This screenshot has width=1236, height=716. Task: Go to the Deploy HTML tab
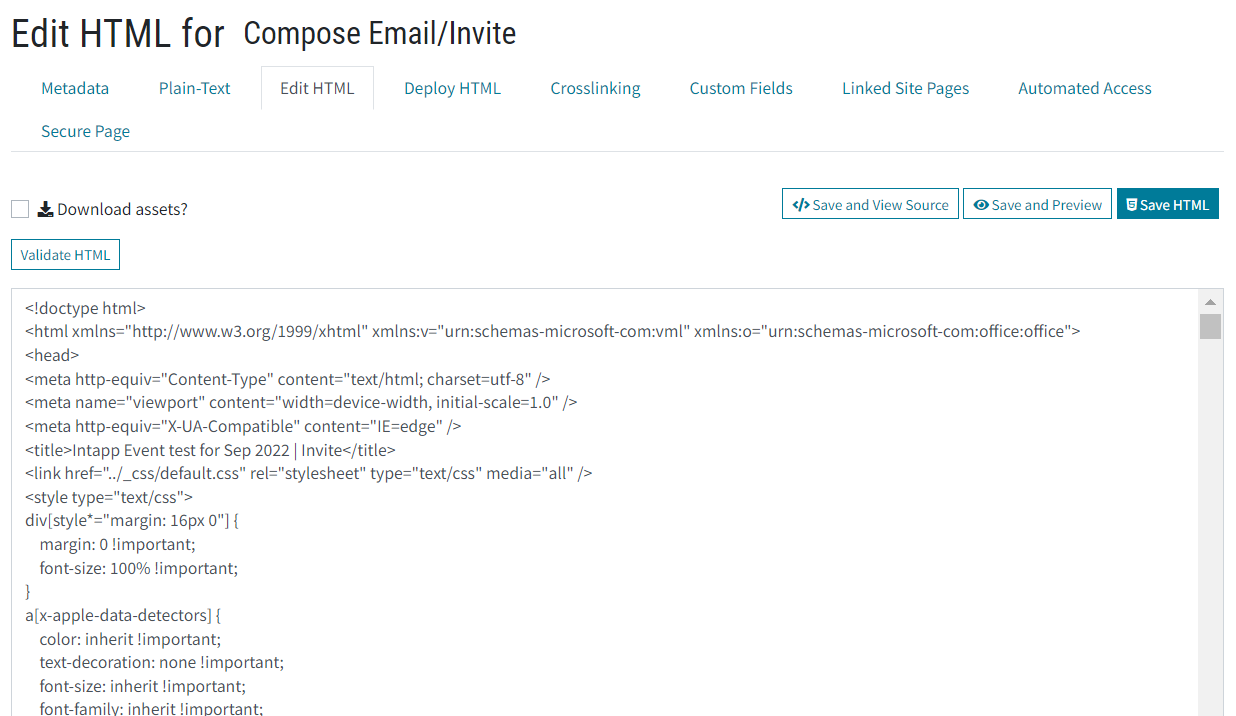point(452,88)
